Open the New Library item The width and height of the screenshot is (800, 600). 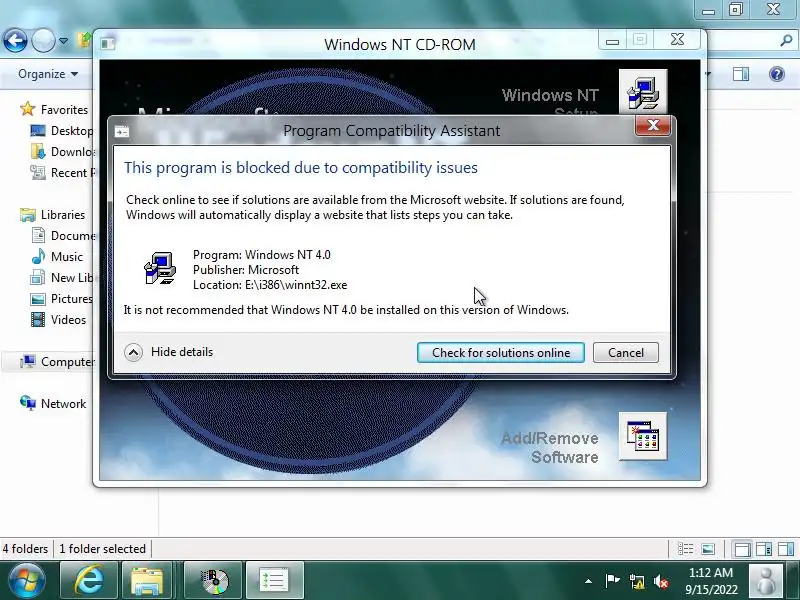tap(62, 278)
